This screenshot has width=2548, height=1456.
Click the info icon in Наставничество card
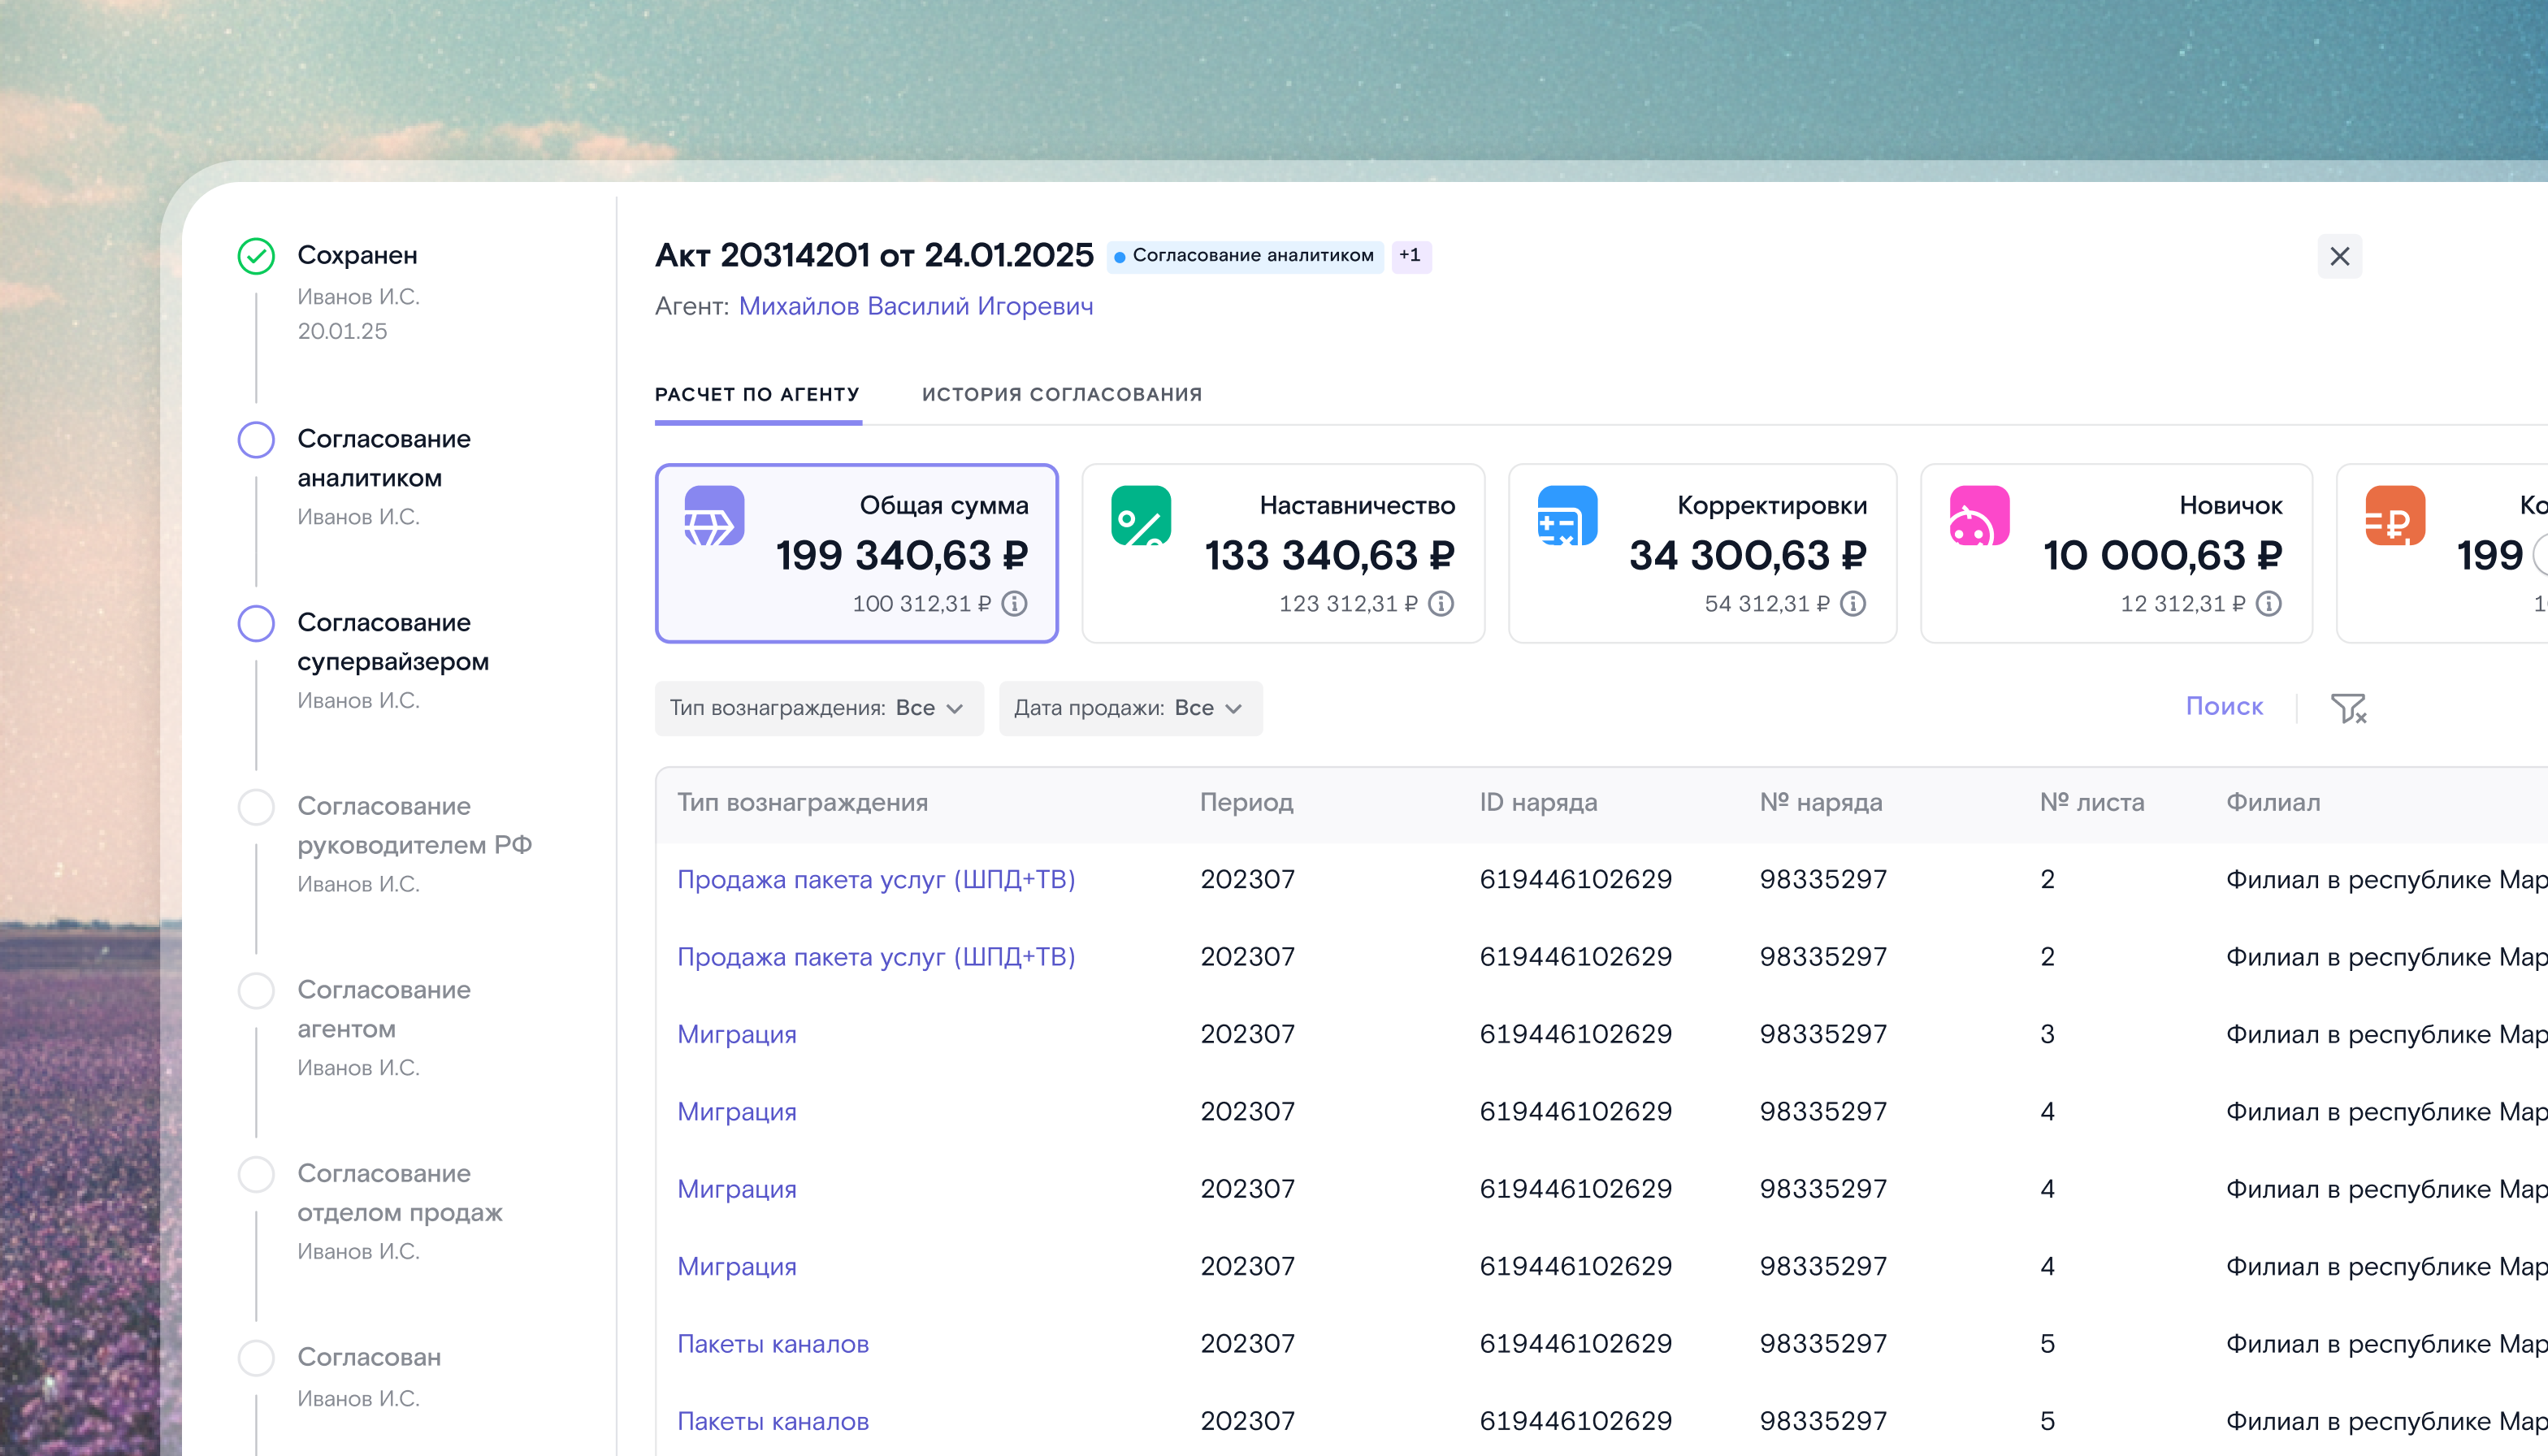coord(1441,604)
